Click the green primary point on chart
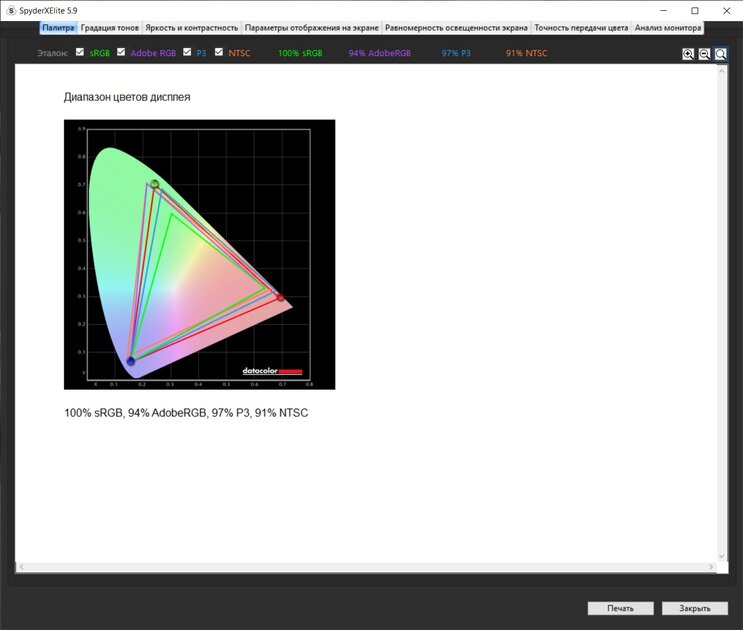The width and height of the screenshot is (743, 630). coord(154,184)
